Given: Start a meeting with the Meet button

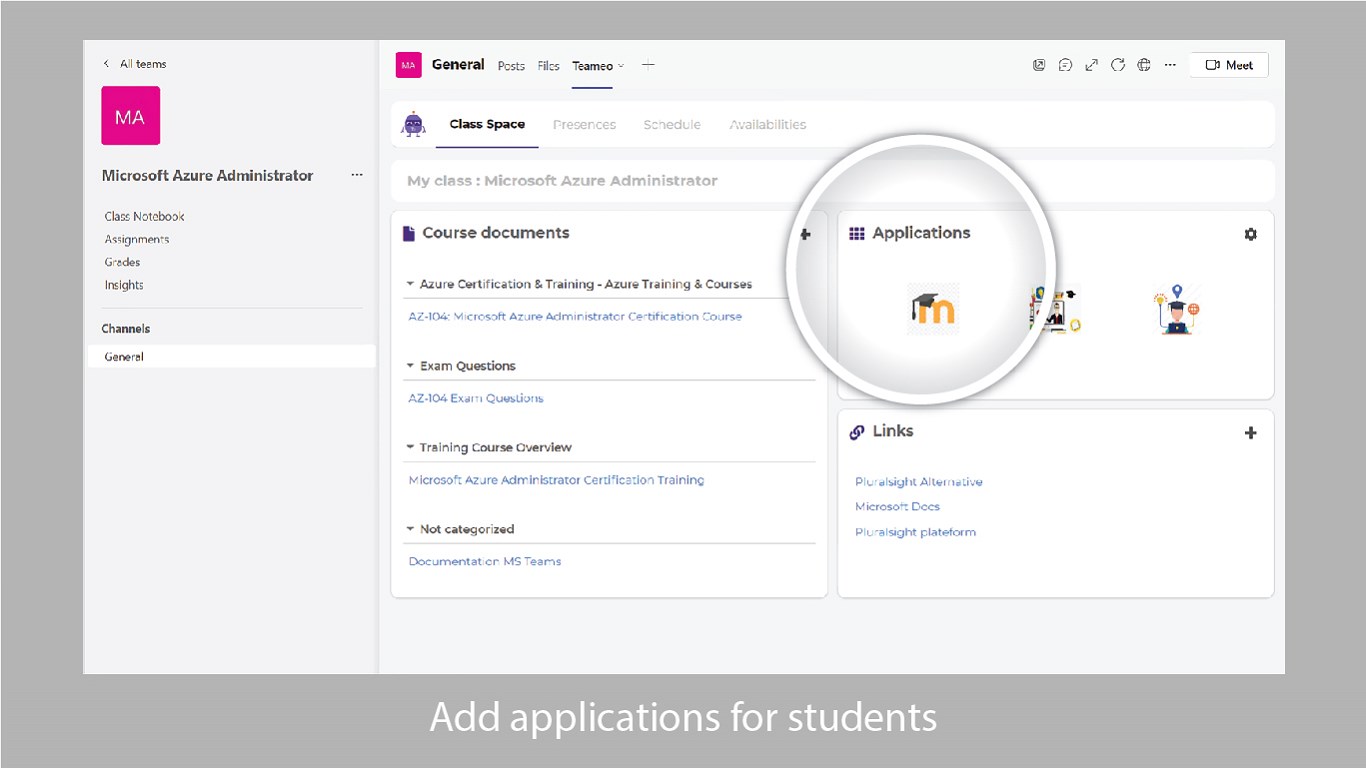Looking at the screenshot, I should [x=1229, y=65].
